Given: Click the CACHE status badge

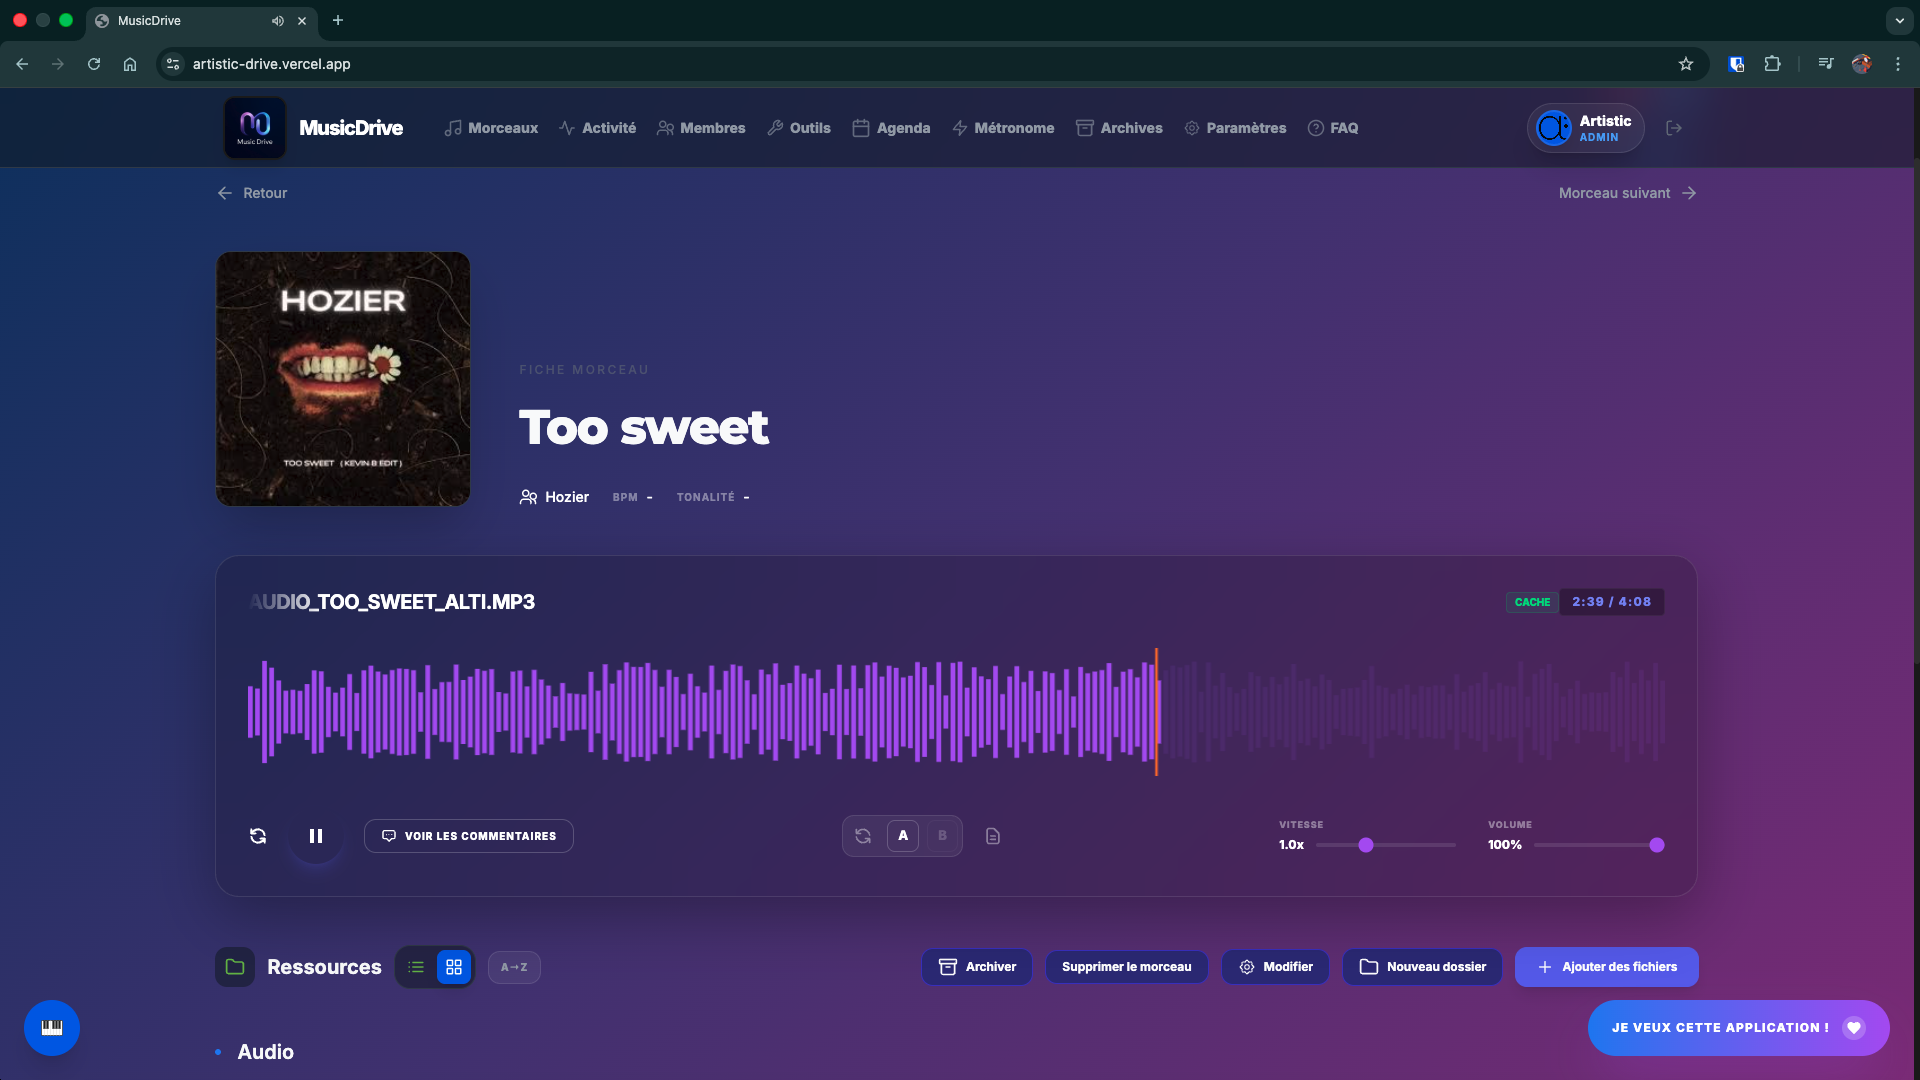Looking at the screenshot, I should (1532, 602).
